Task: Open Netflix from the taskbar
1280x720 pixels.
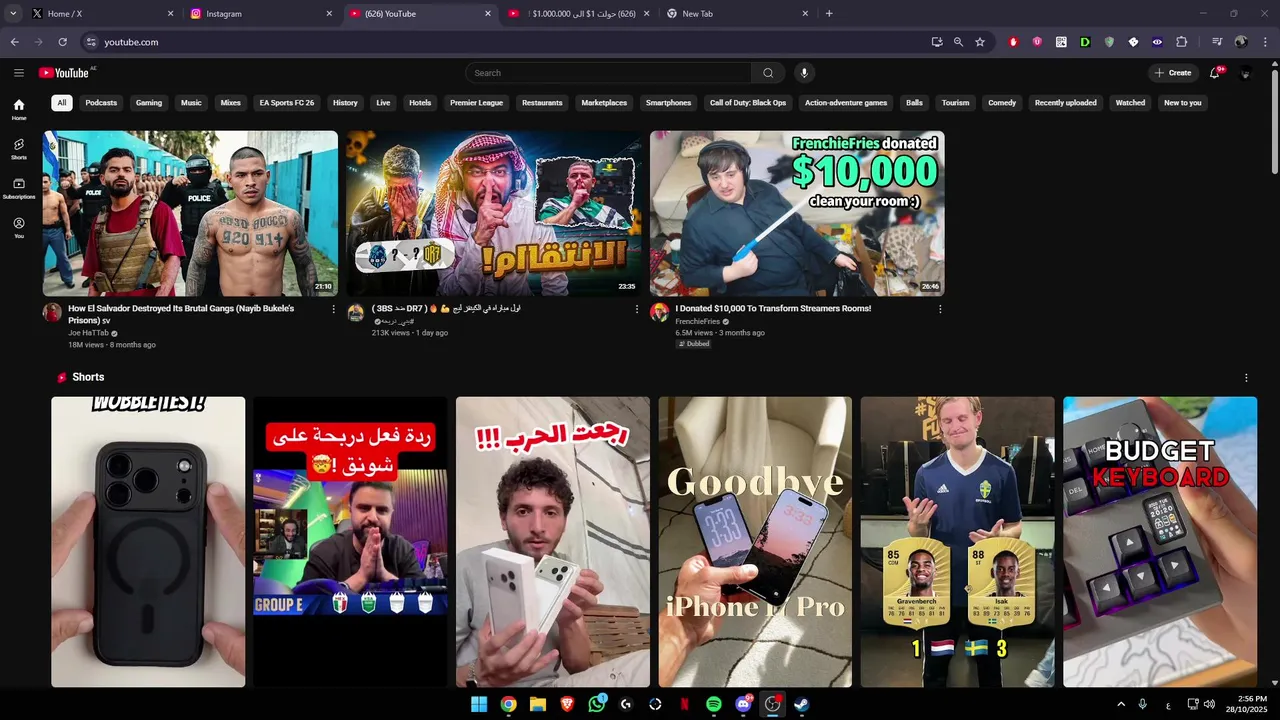Action: pos(684,704)
